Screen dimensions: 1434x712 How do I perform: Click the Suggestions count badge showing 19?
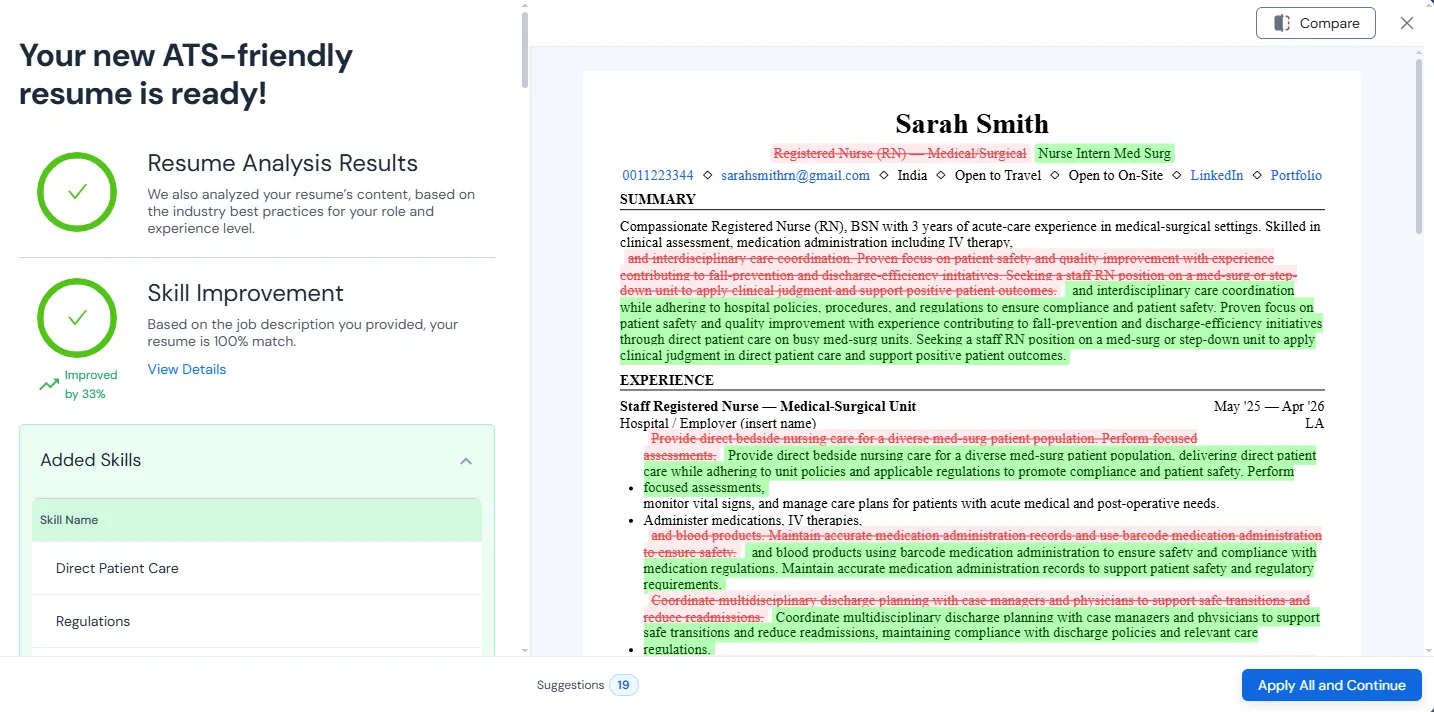[x=623, y=685]
